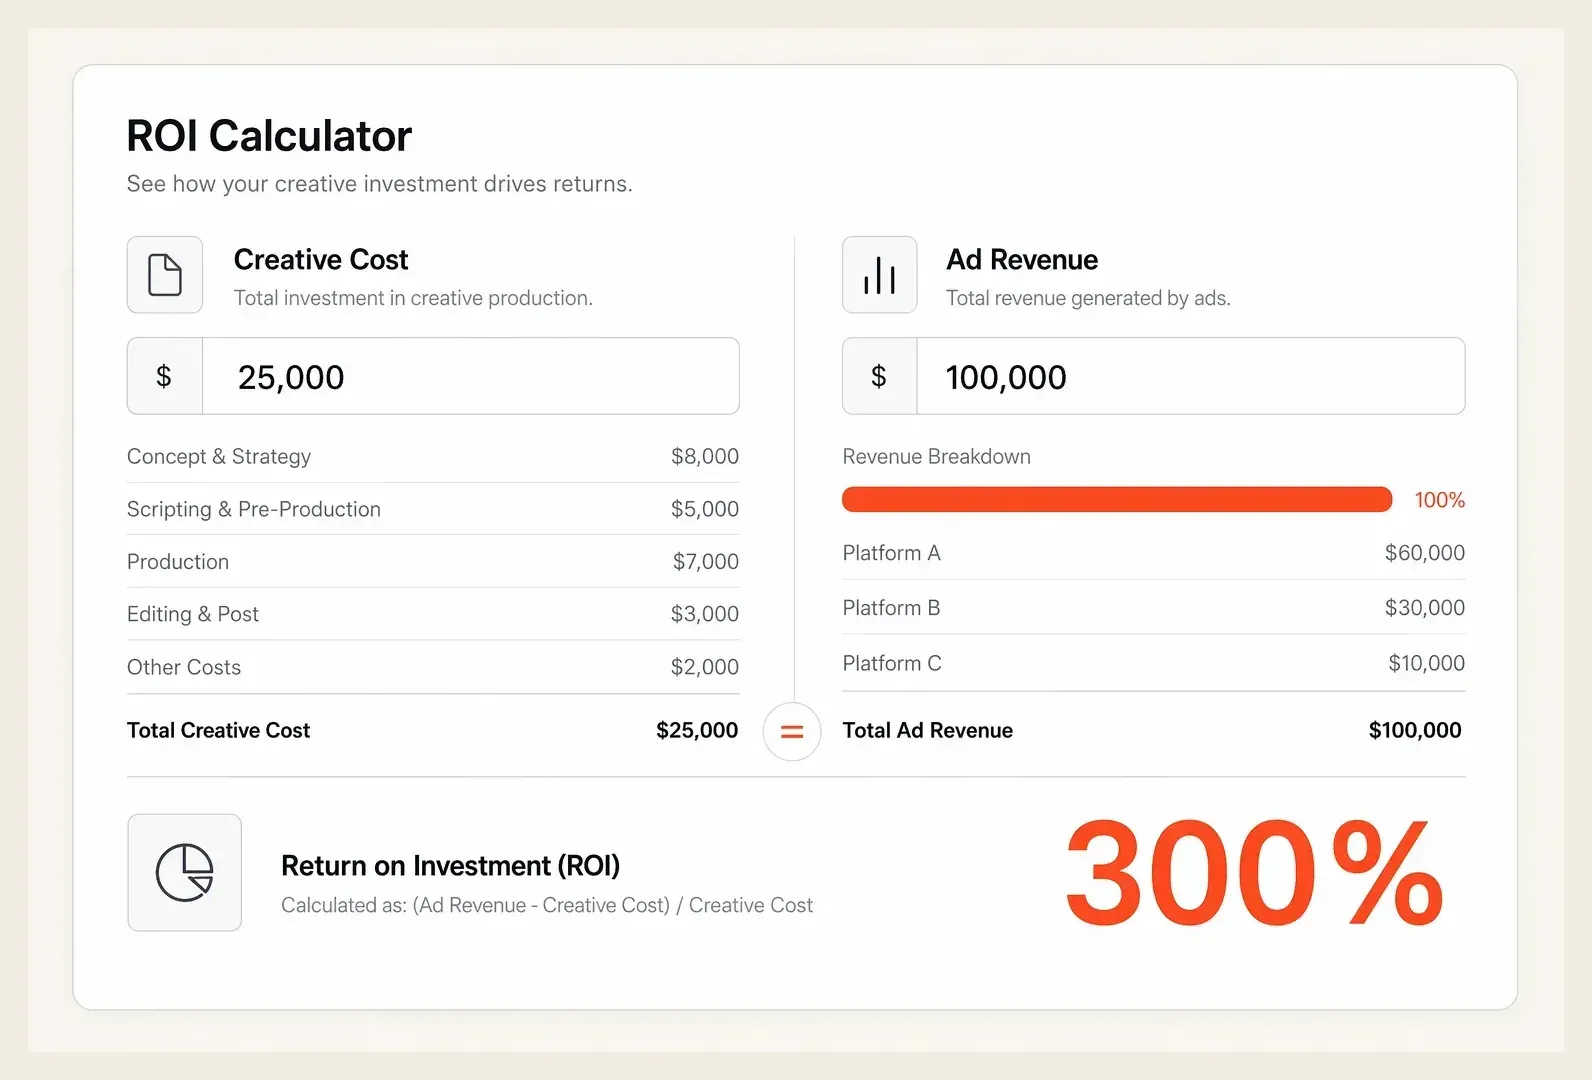Select the Platform A revenue row
Image resolution: width=1592 pixels, height=1080 pixels.
1154,553
